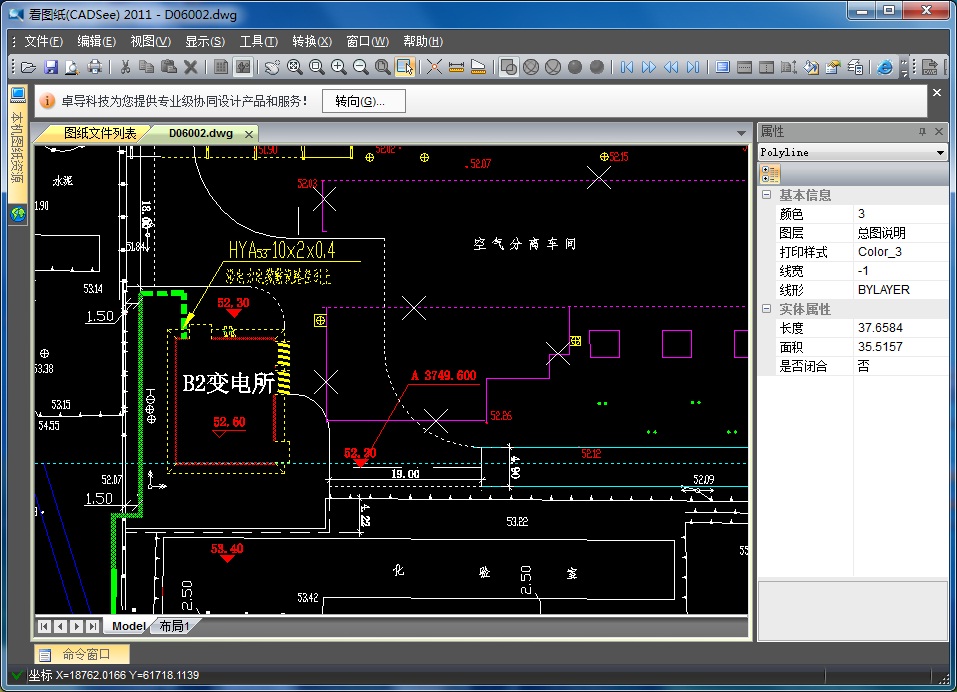Screen dimensions: 957x692
Task: Click the blue rewind previous arrow
Action: [671, 67]
